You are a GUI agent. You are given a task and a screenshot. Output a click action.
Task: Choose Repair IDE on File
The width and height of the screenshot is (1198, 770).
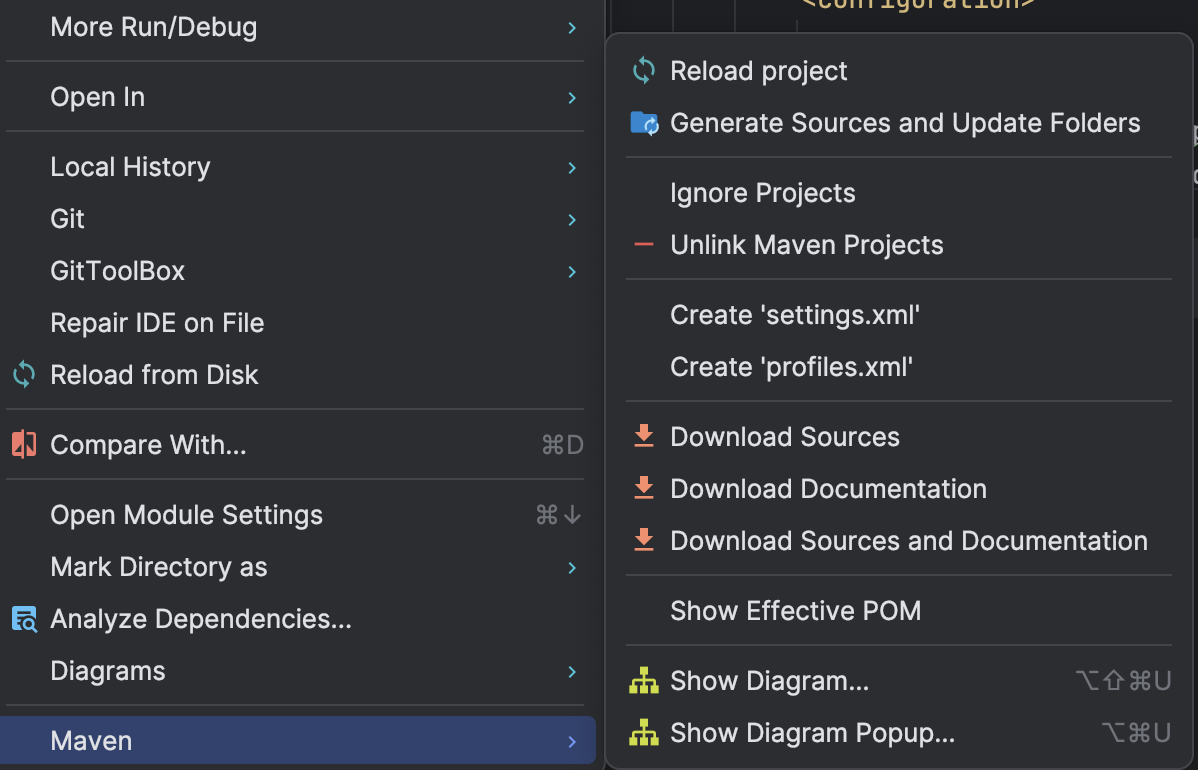coord(157,323)
